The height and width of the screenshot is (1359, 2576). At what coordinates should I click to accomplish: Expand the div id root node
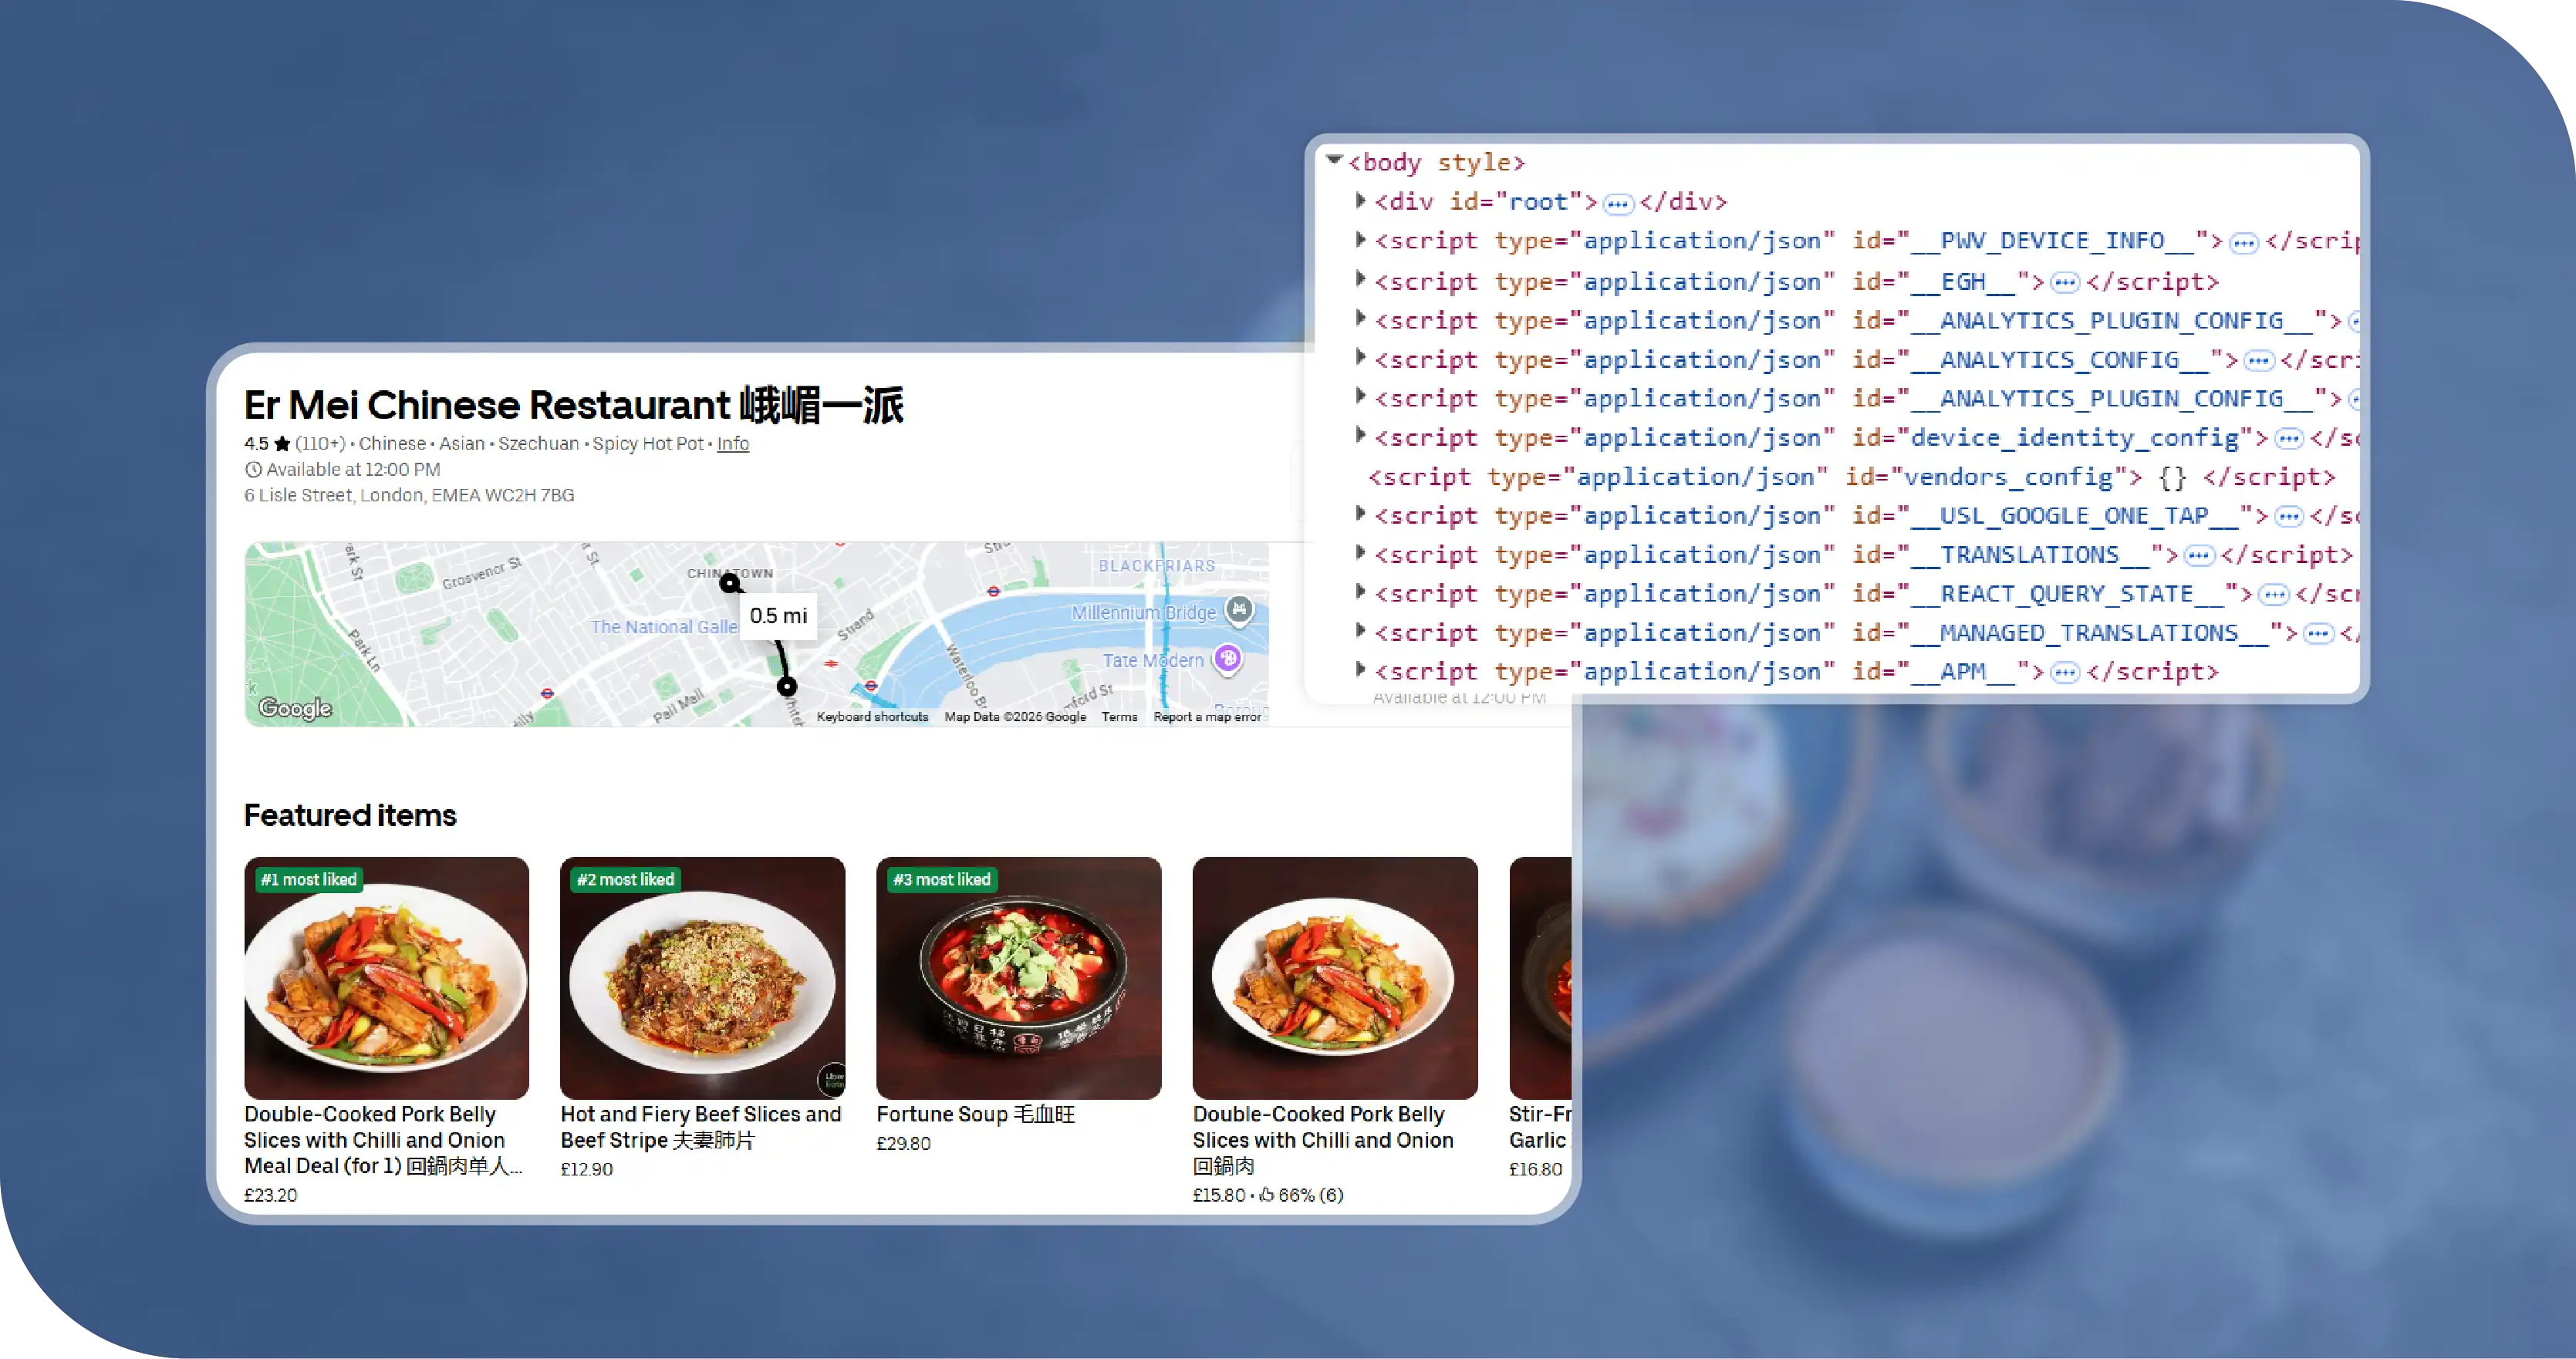point(1360,201)
